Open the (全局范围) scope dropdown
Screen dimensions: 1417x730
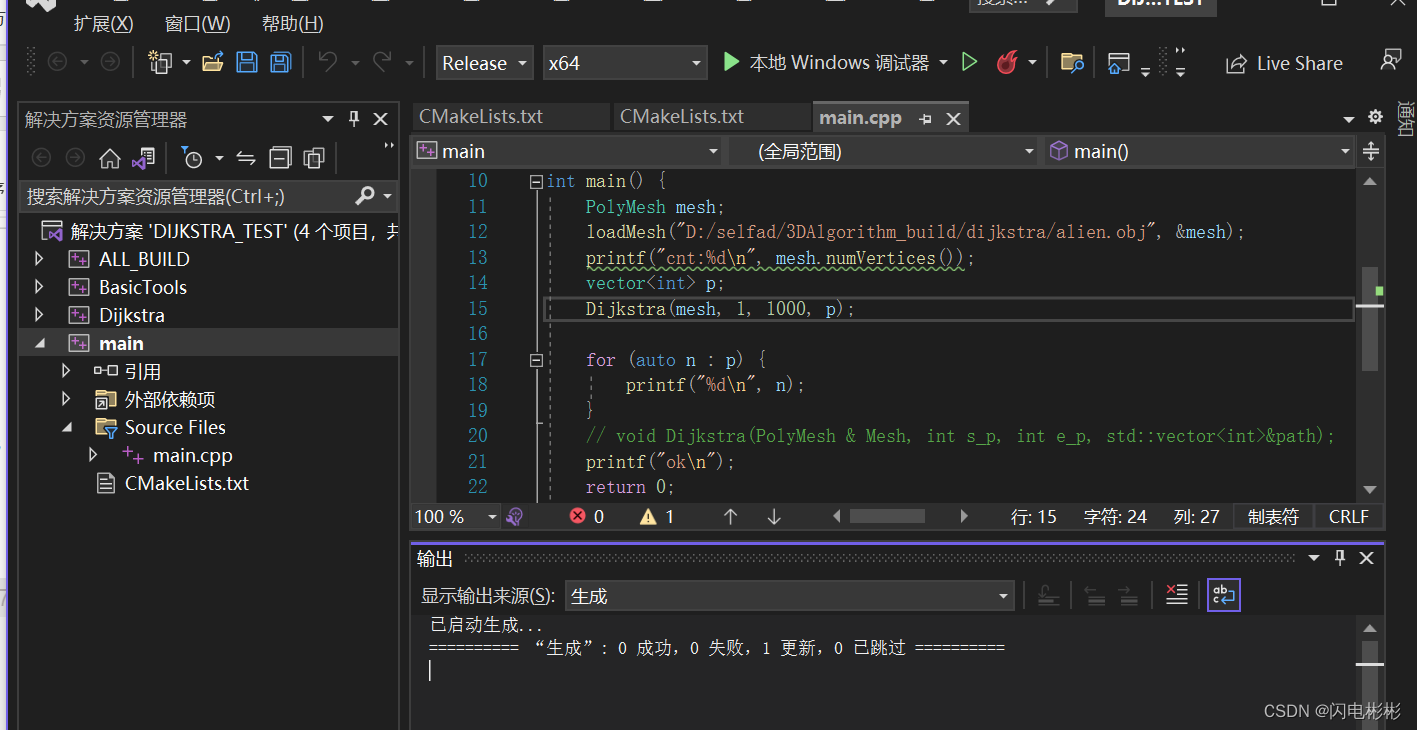pos(884,151)
